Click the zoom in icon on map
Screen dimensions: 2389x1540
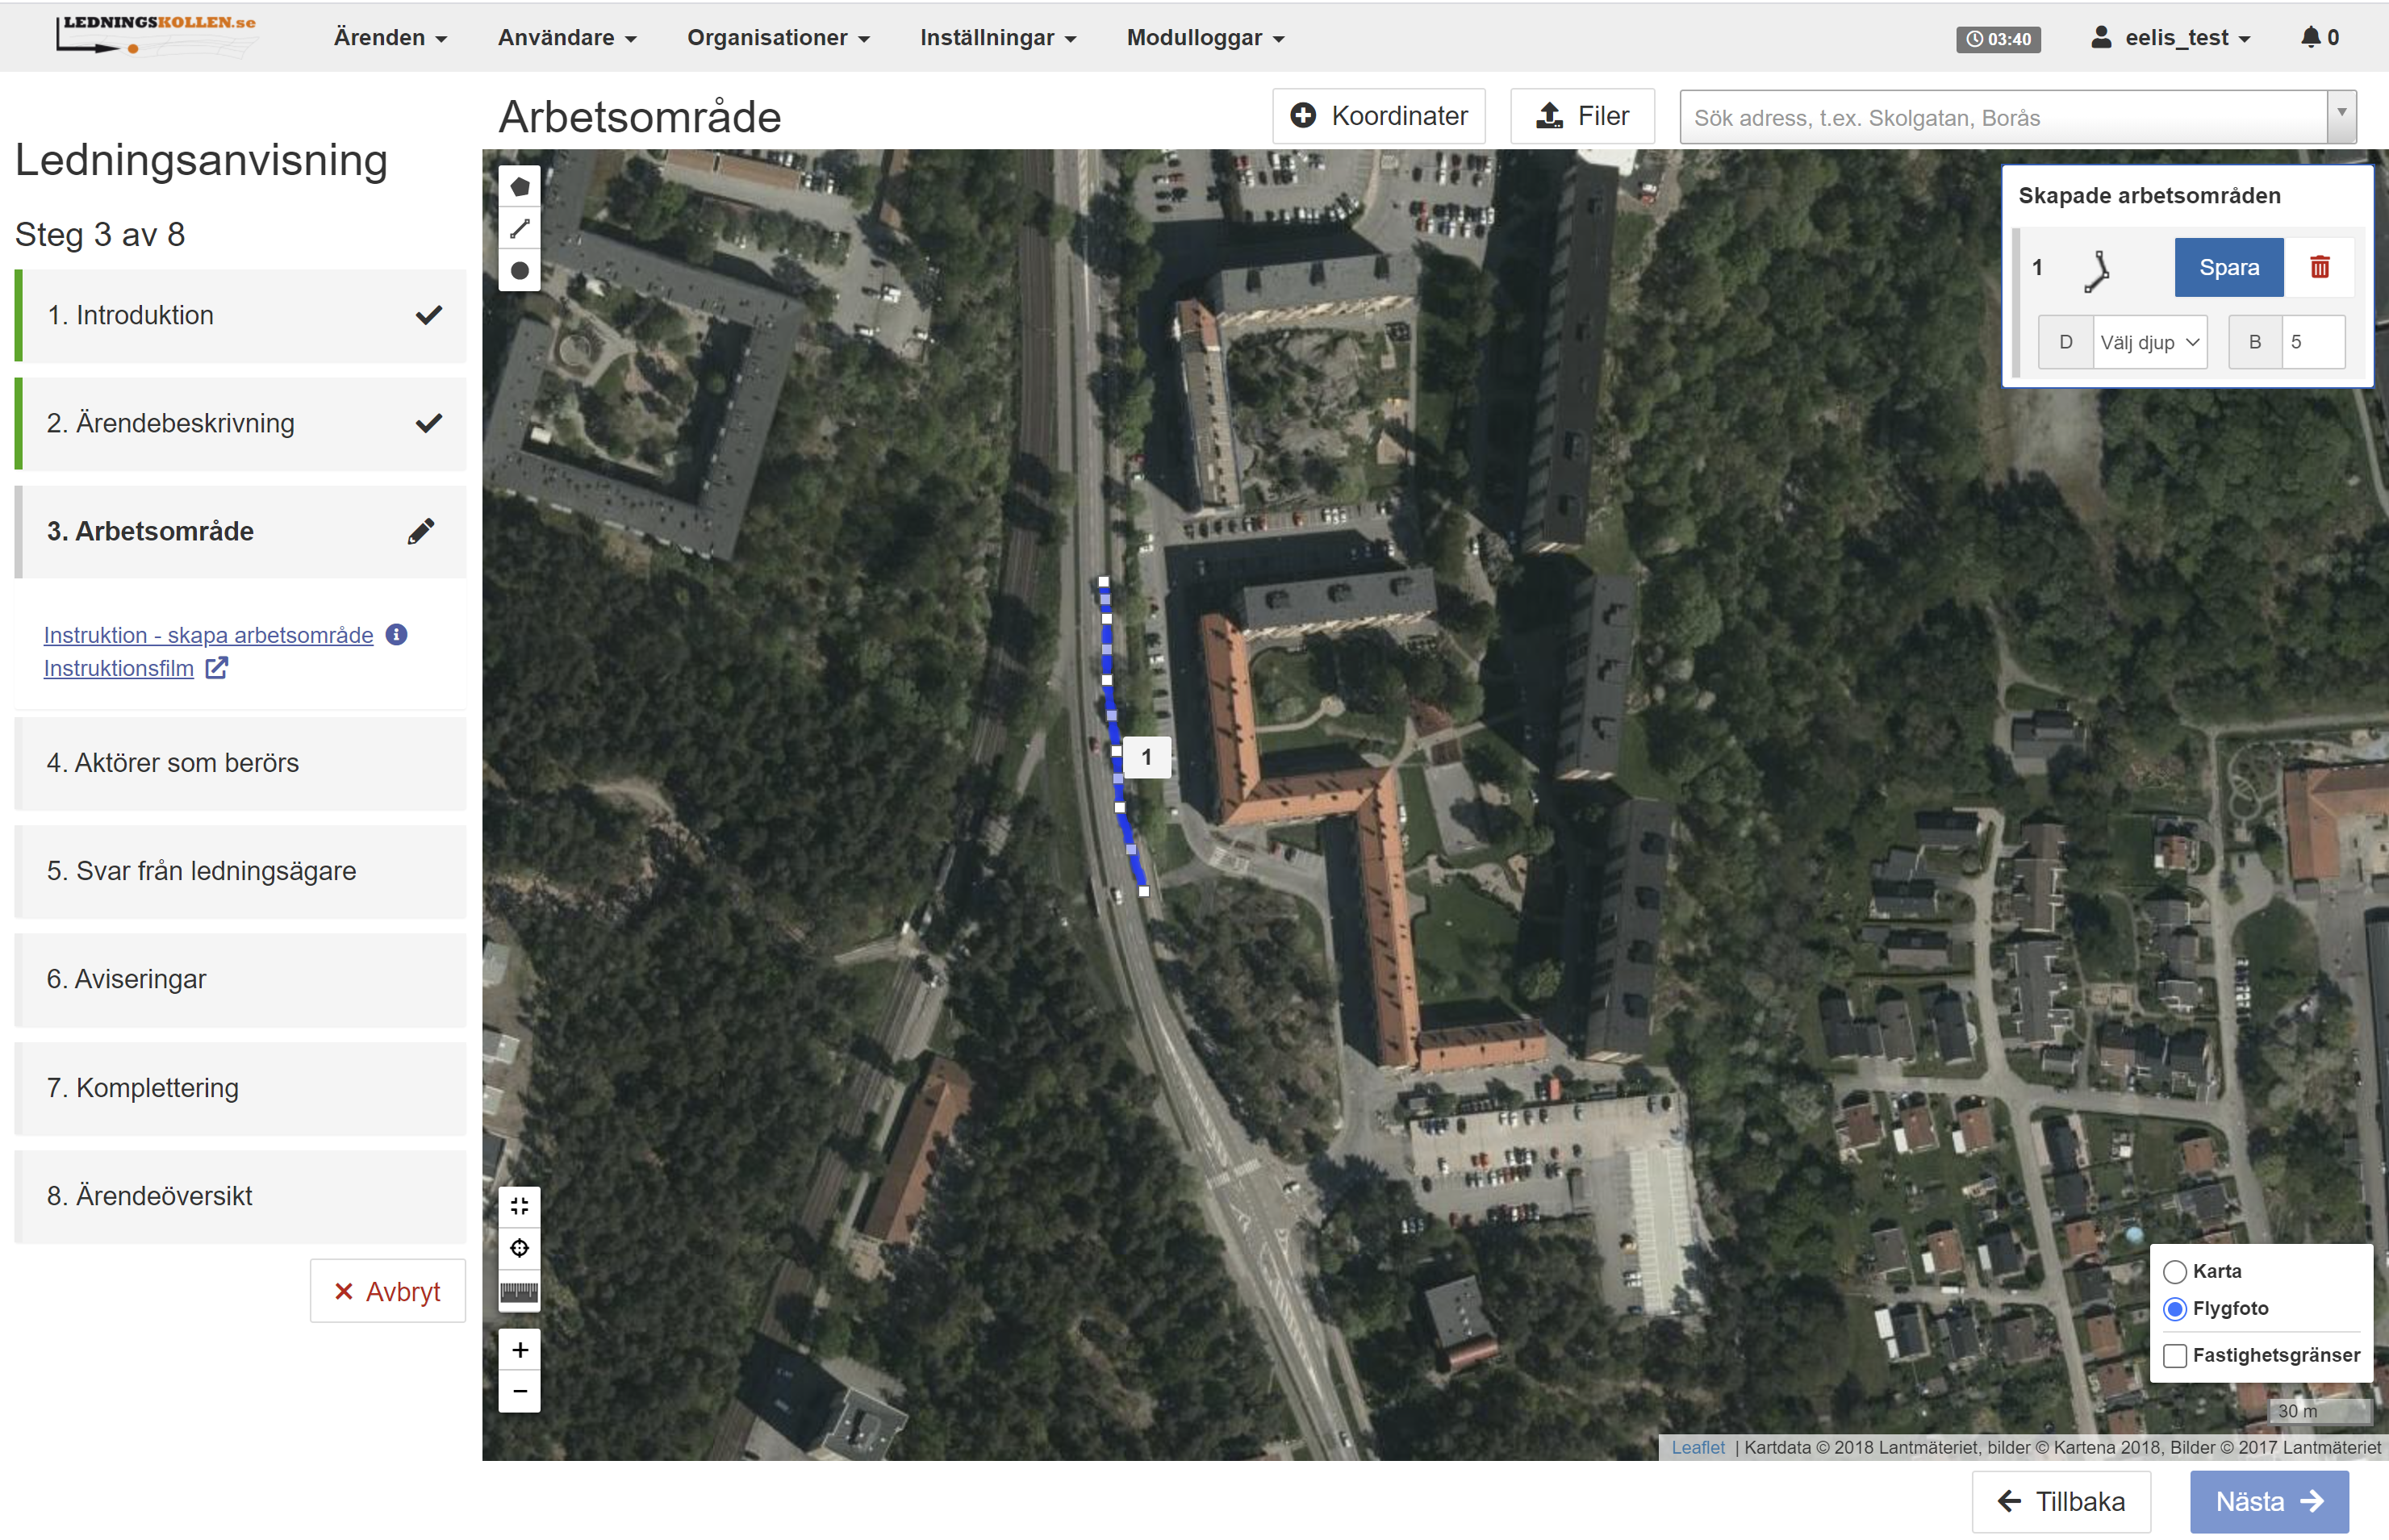pyautogui.click(x=519, y=1350)
